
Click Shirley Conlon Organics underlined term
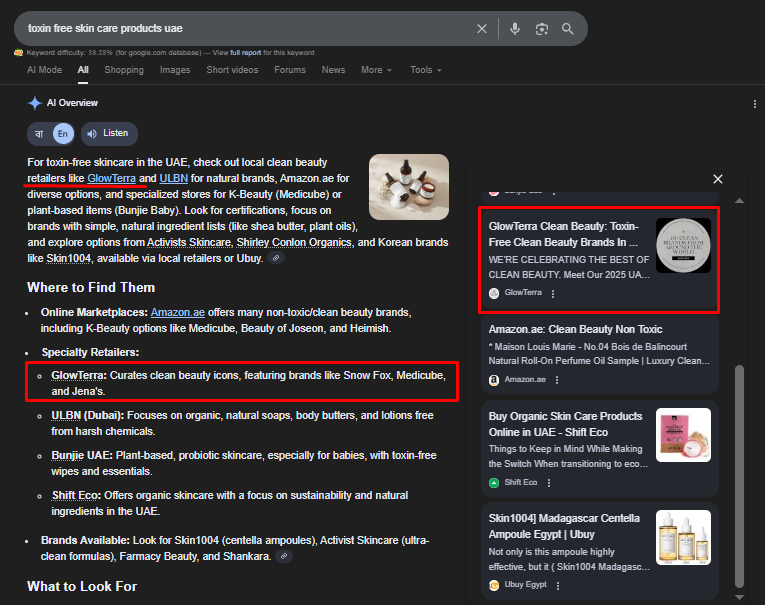click(x=294, y=242)
